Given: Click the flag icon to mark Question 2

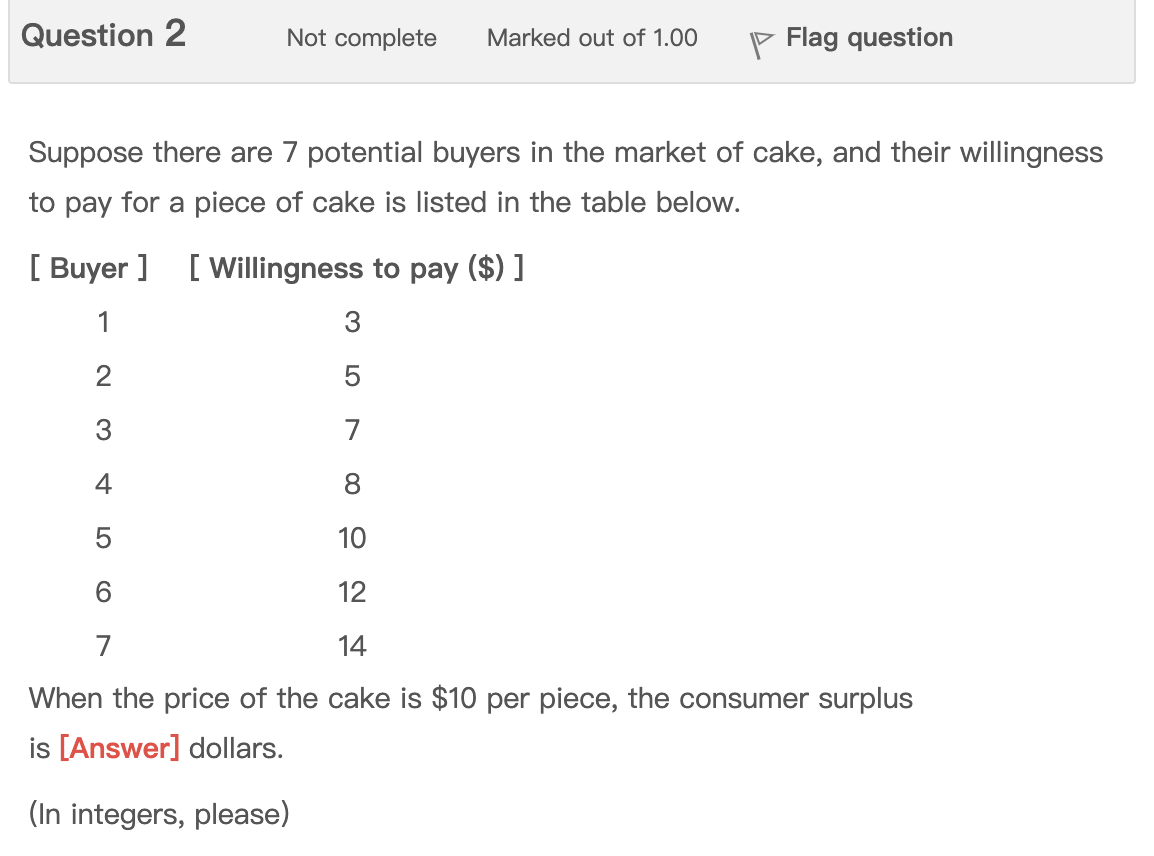Looking at the screenshot, I should [x=761, y=42].
